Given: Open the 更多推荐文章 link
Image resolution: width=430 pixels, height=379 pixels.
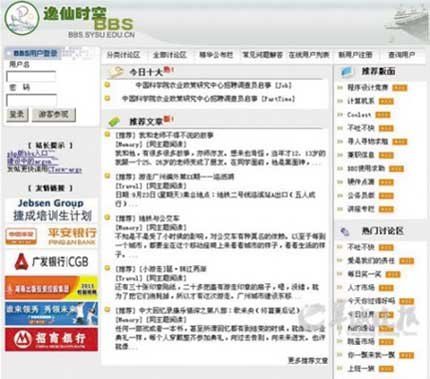Looking at the screenshot, I should pyautogui.click(x=308, y=360).
